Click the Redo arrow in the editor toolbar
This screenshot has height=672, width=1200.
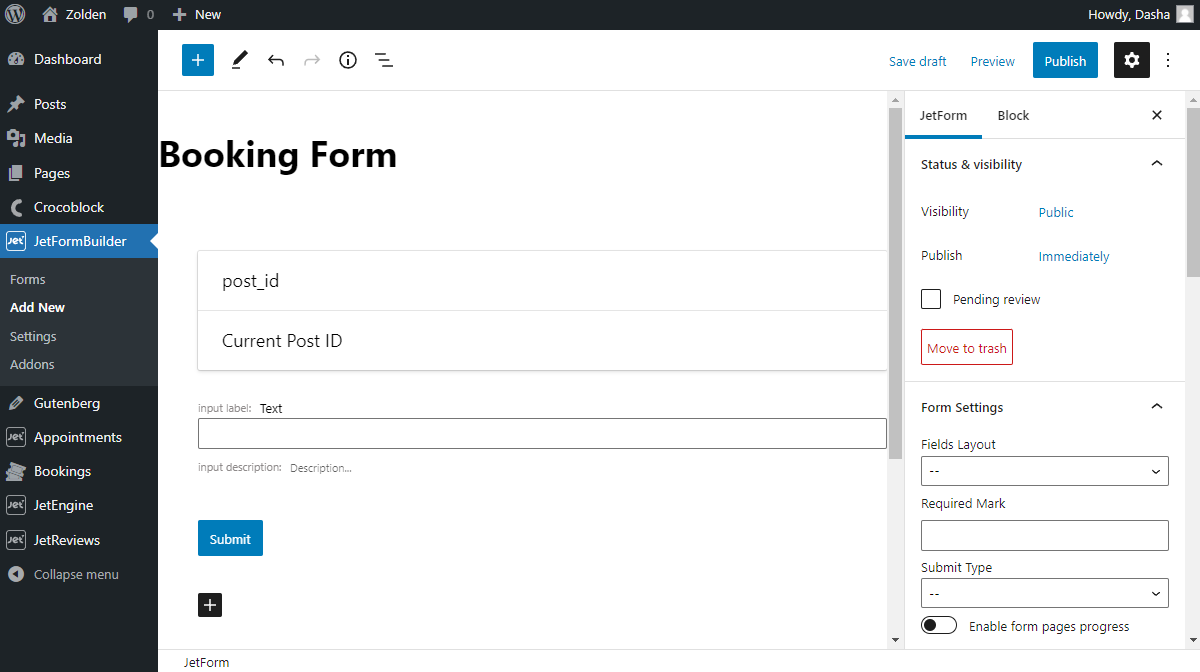tap(312, 60)
